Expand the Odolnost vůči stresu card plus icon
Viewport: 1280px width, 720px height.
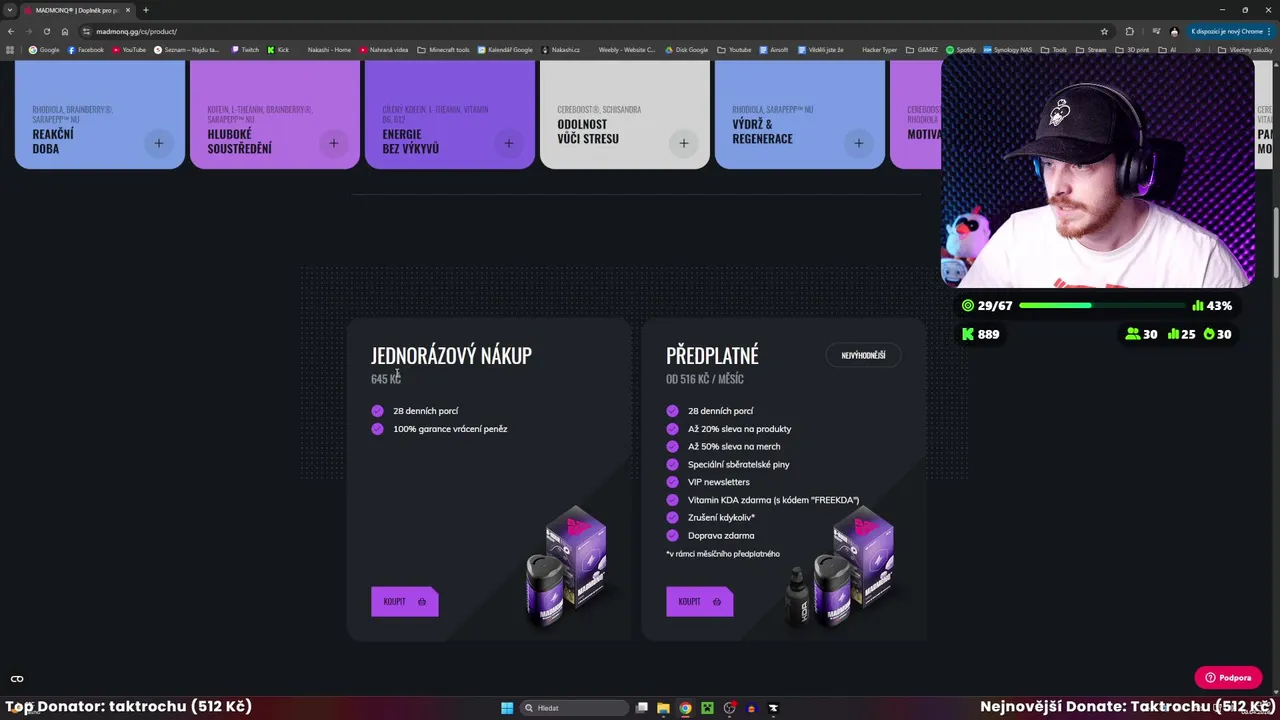tap(684, 143)
